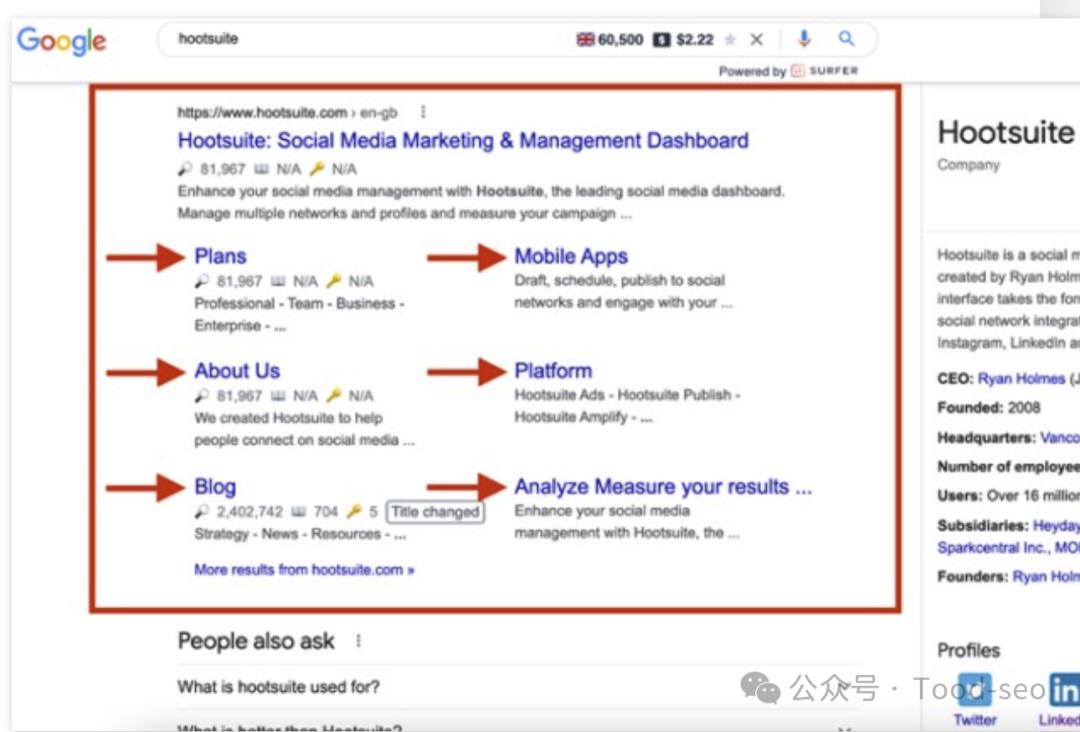Click the word count icon under About Us
This screenshot has width=1080, height=732.
coord(278,395)
